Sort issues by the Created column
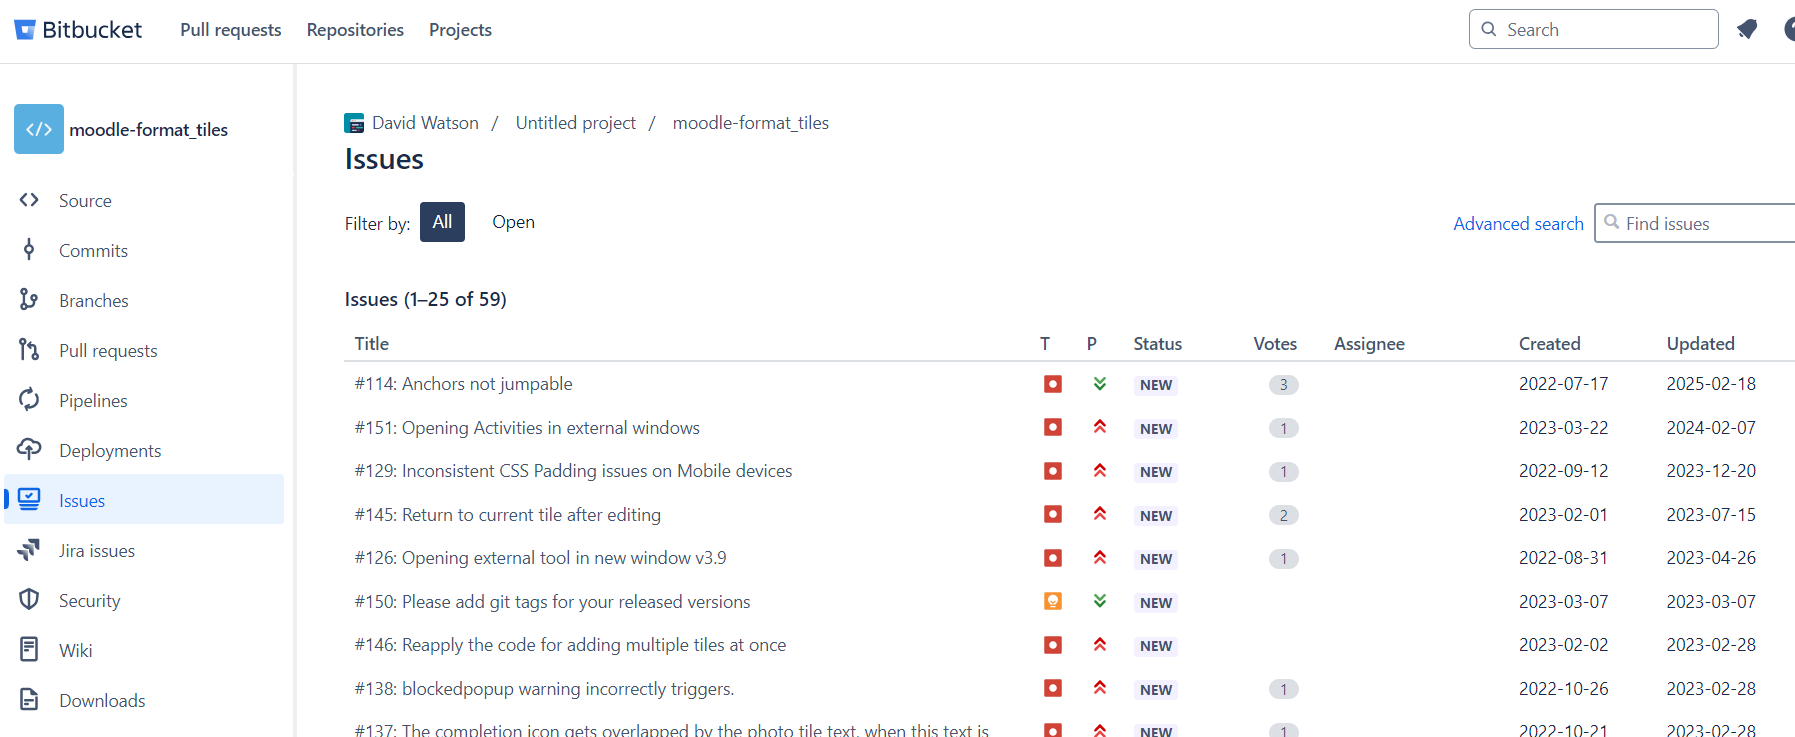The width and height of the screenshot is (1795, 737). [1550, 344]
